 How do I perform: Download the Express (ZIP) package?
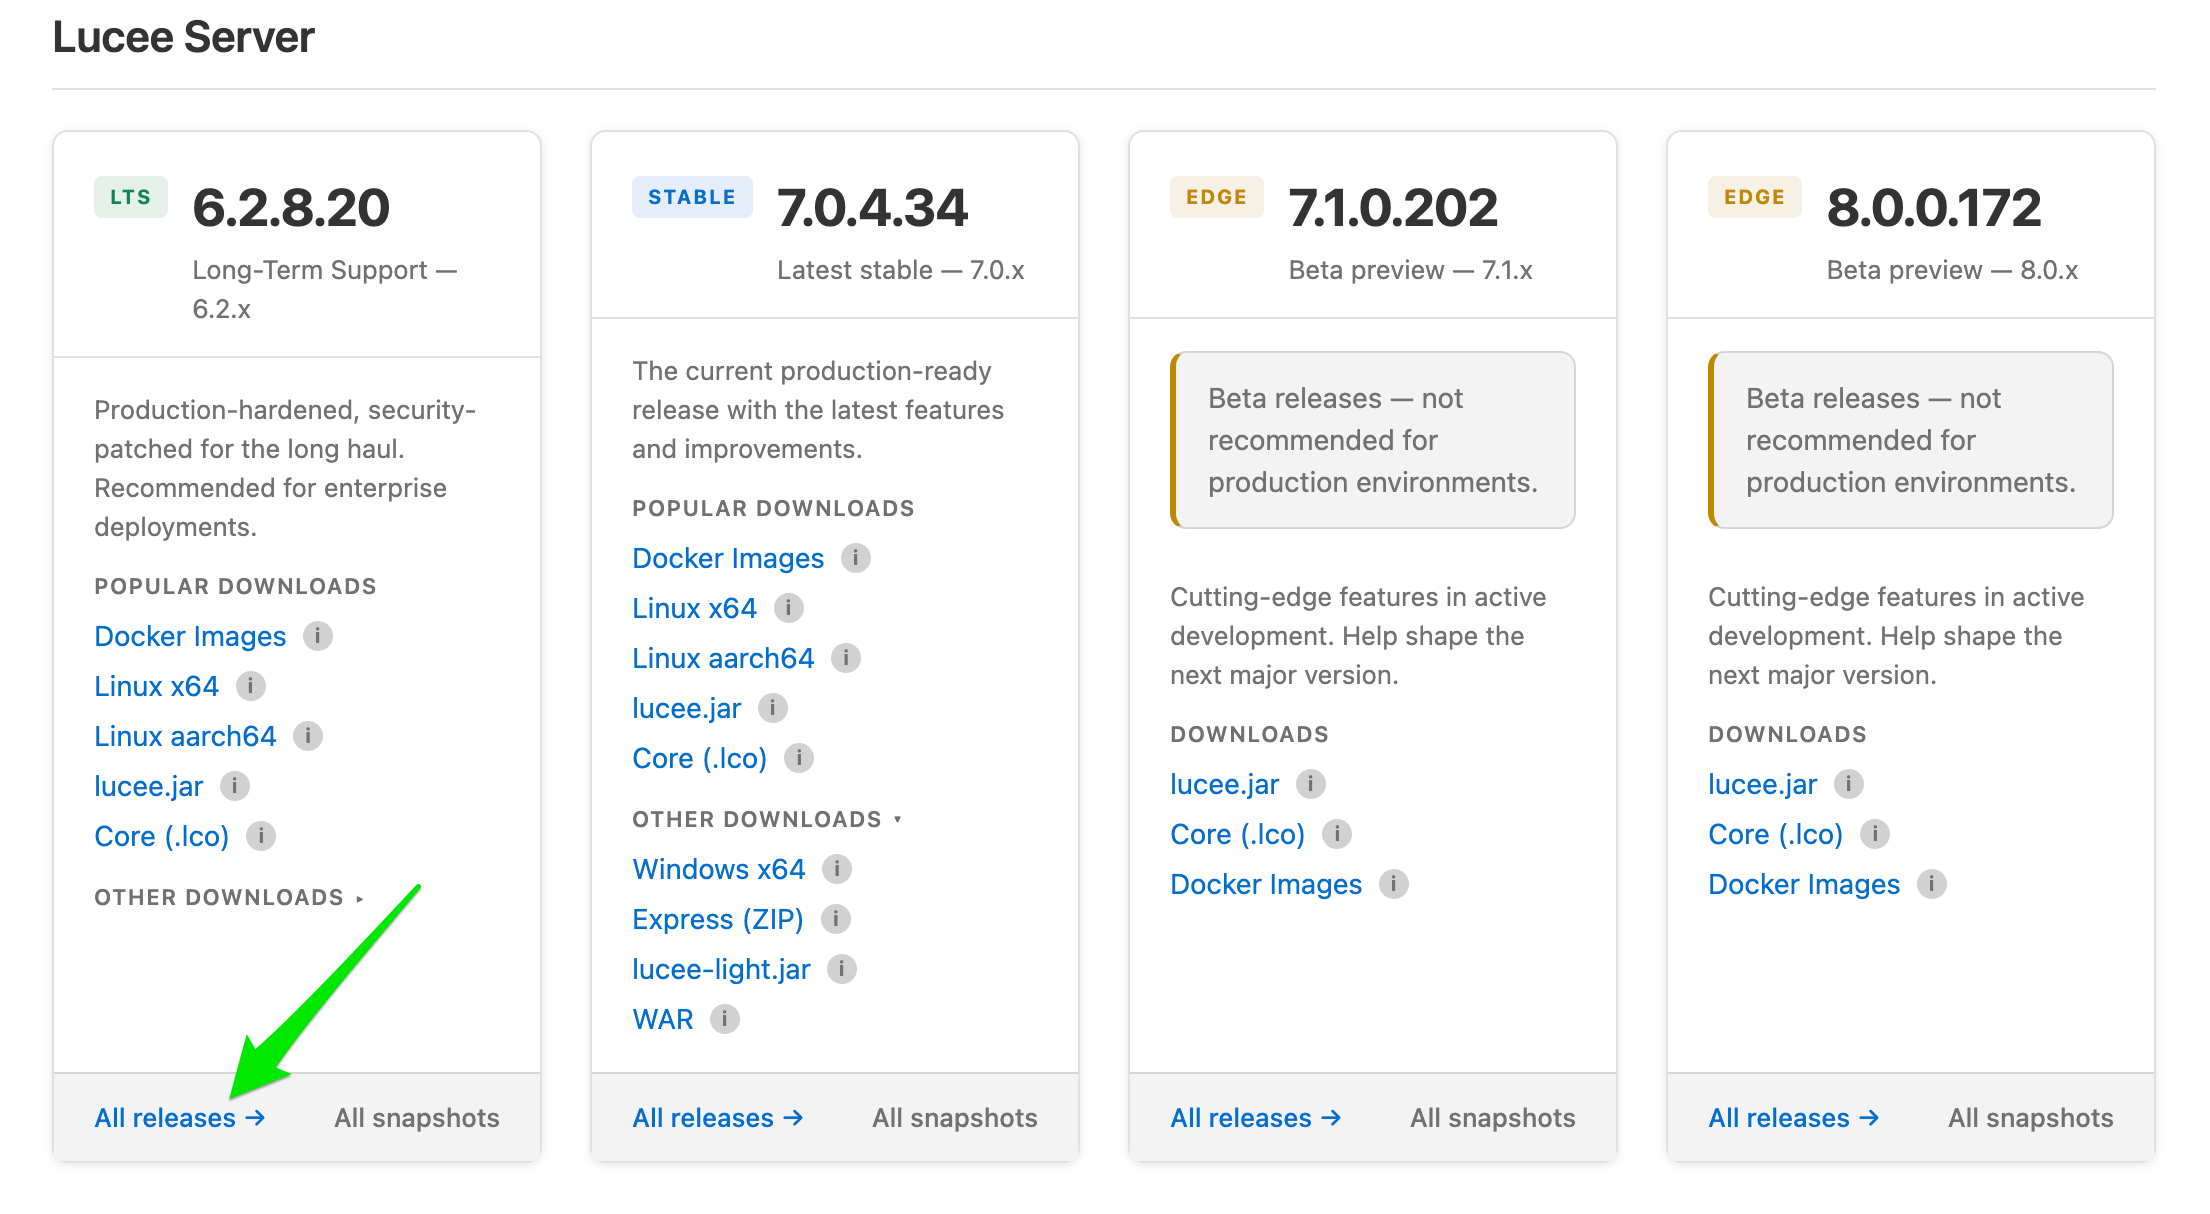(x=718, y=919)
